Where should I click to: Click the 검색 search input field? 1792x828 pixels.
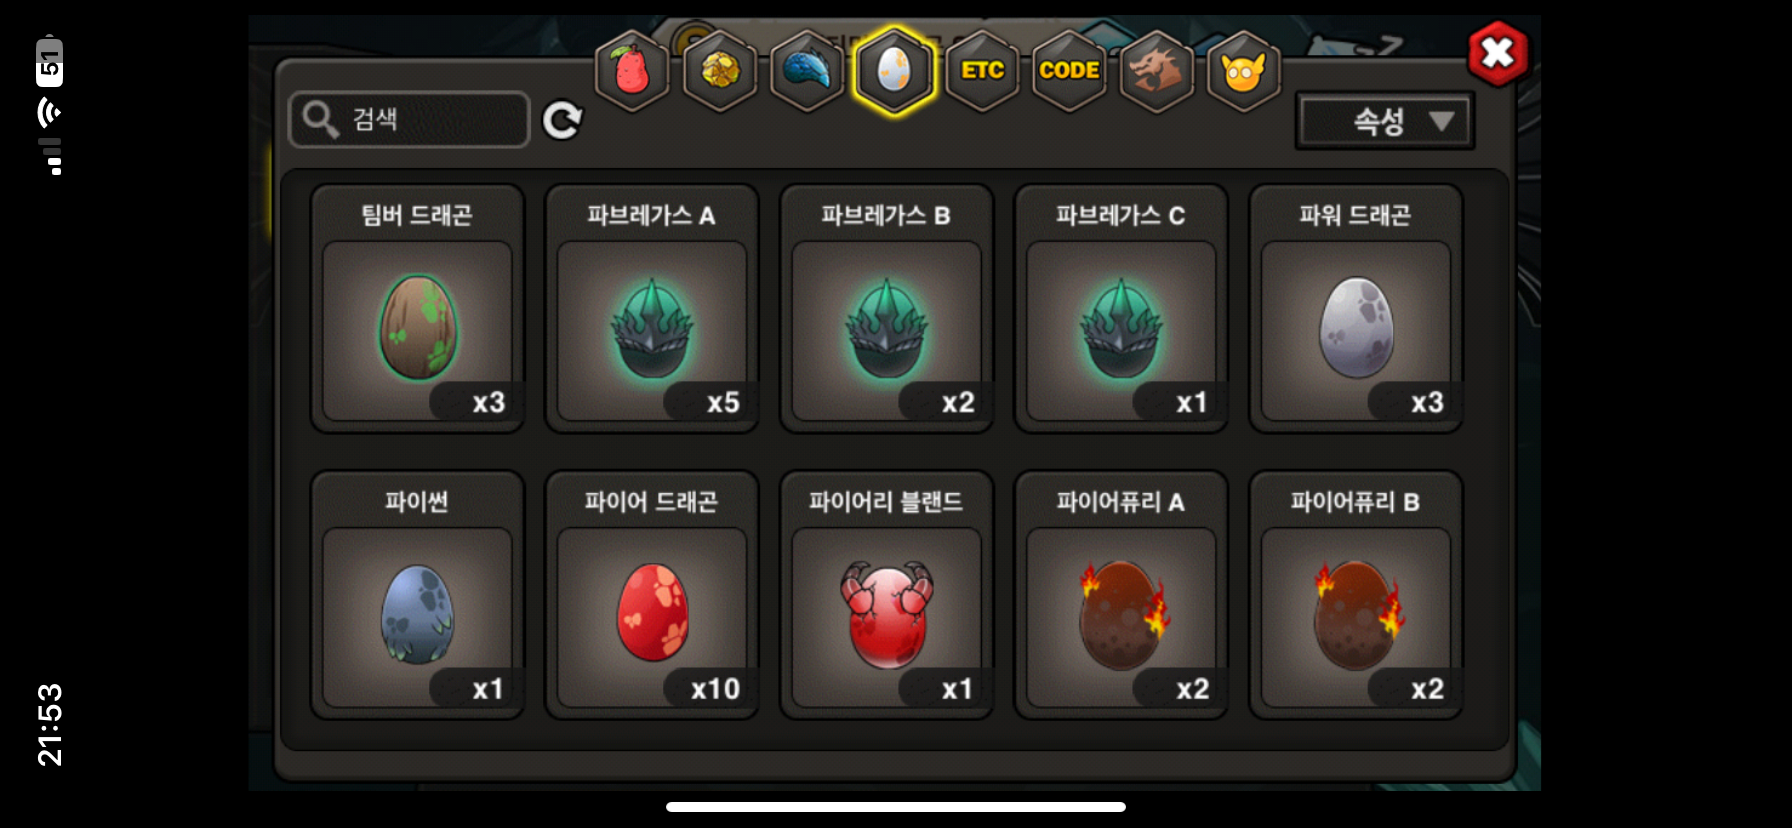point(409,119)
